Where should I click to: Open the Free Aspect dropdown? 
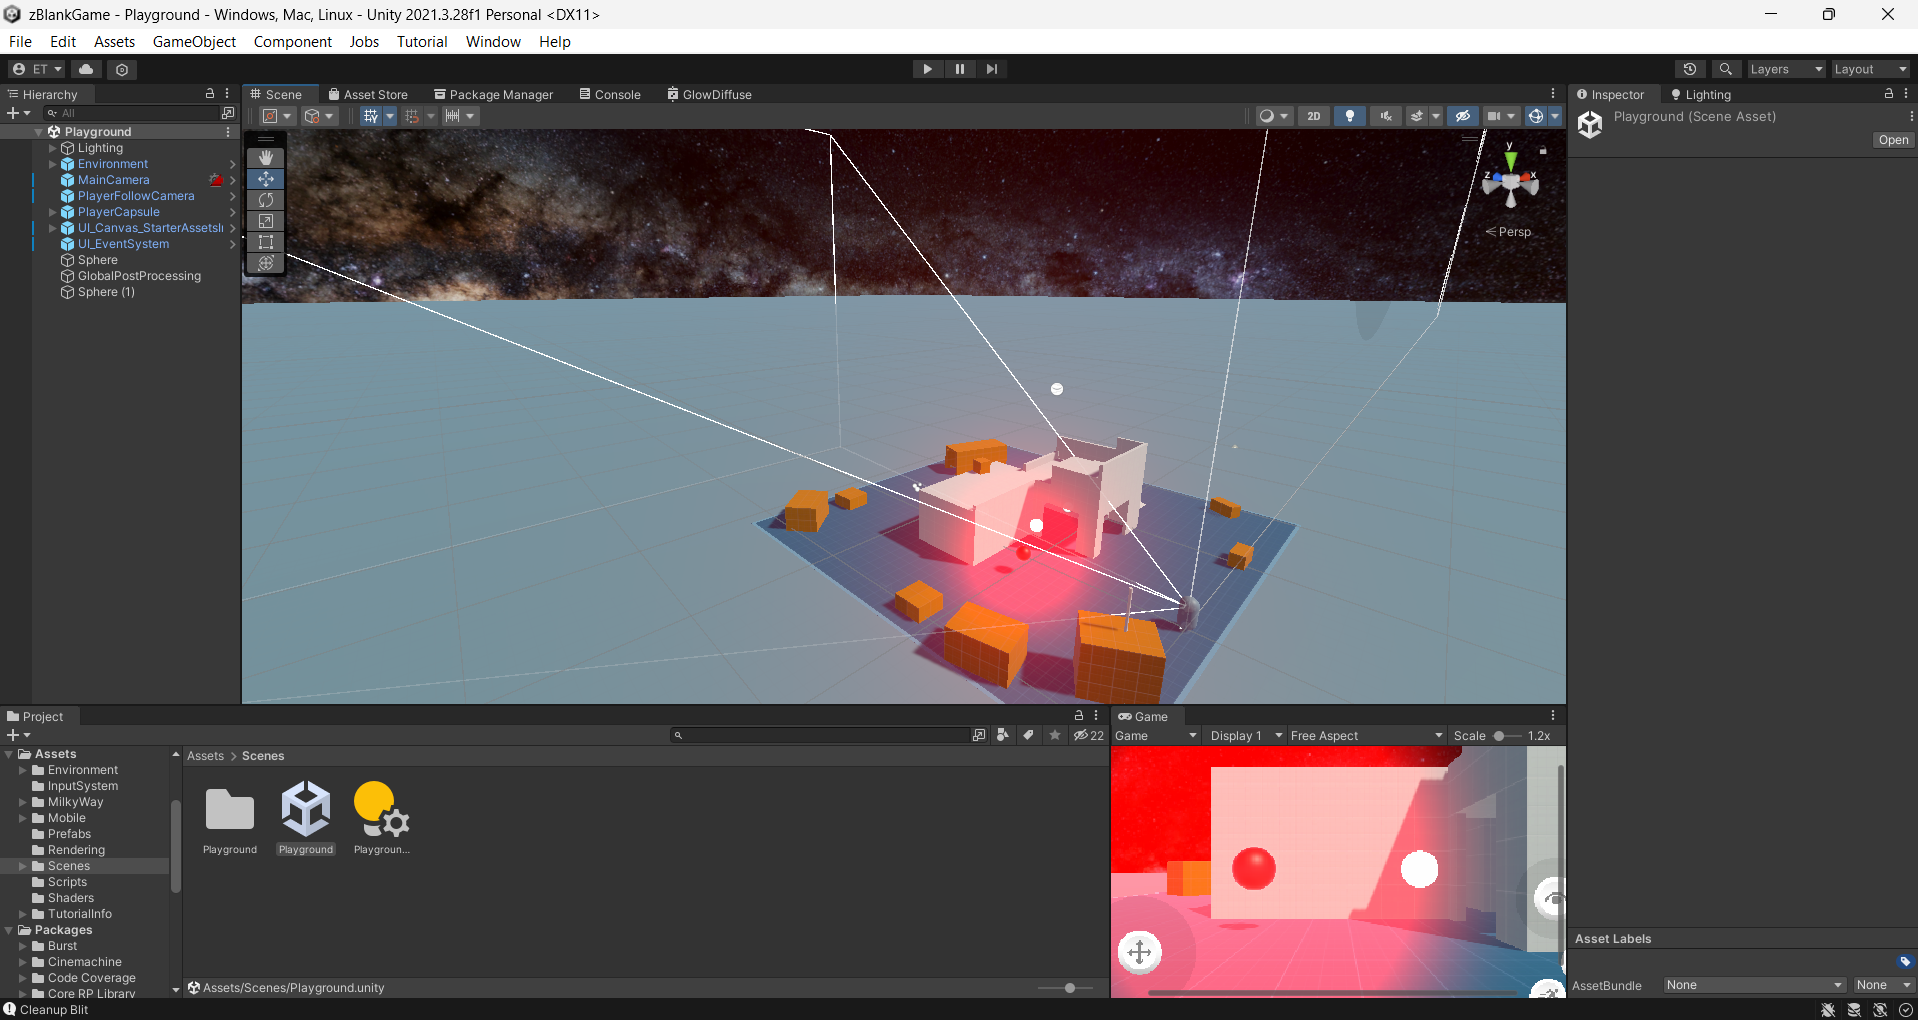tap(1366, 736)
